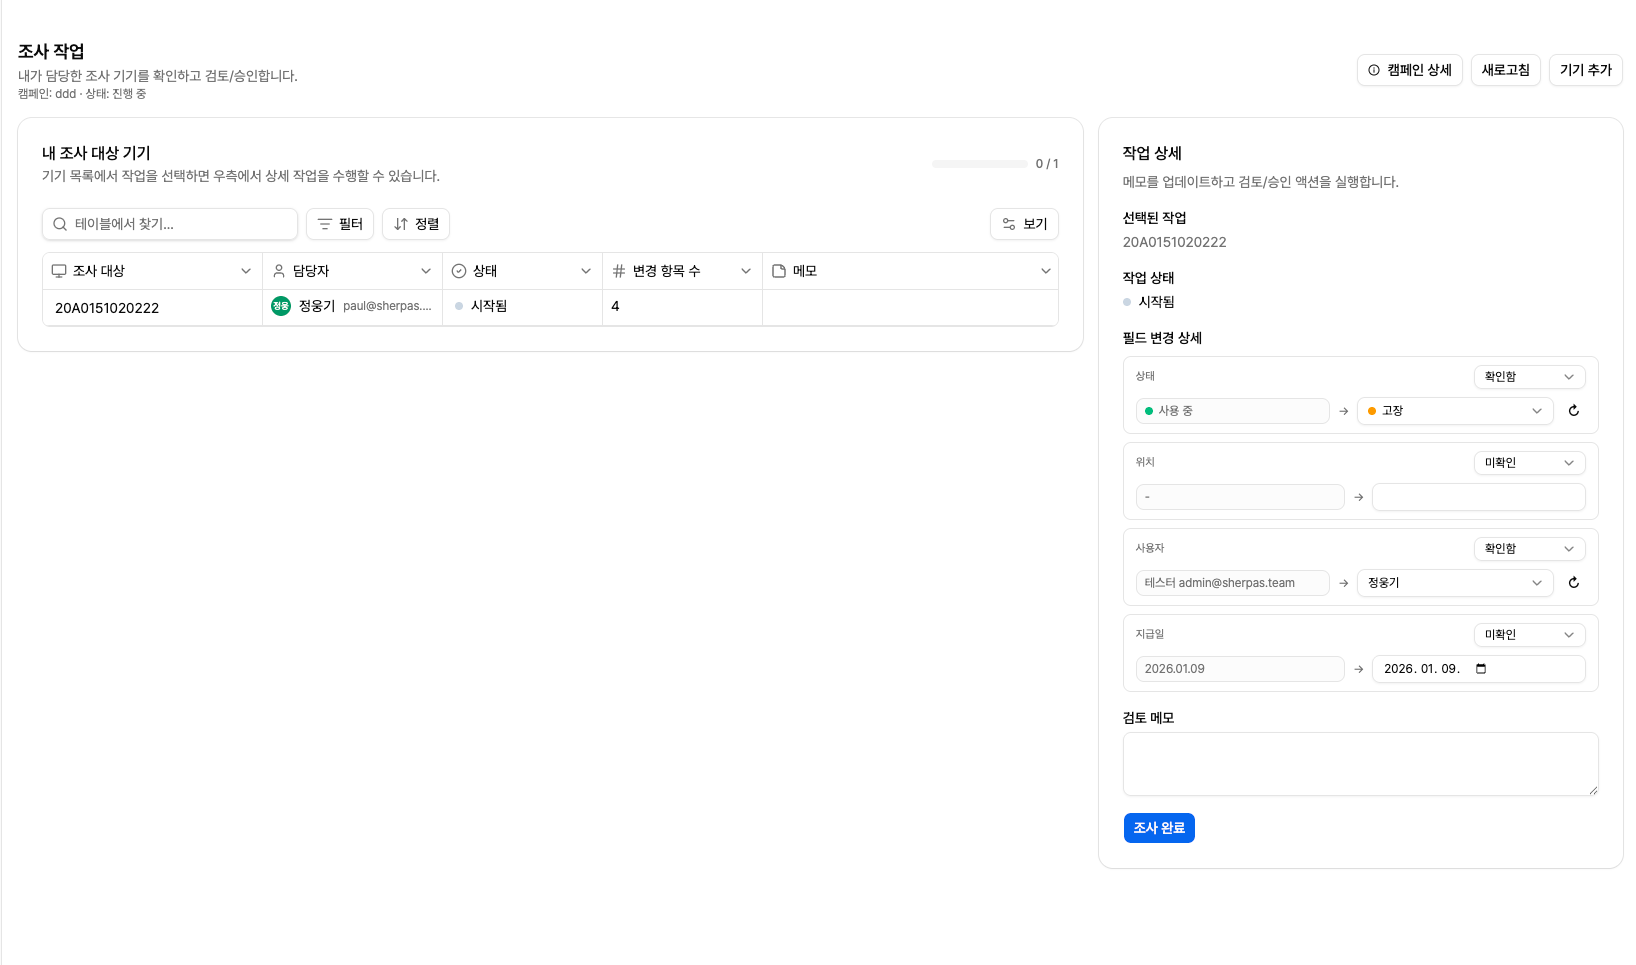Open the 위치 미확인 confirmation dropdown
Image resolution: width=1636 pixels, height=965 pixels.
point(1529,463)
